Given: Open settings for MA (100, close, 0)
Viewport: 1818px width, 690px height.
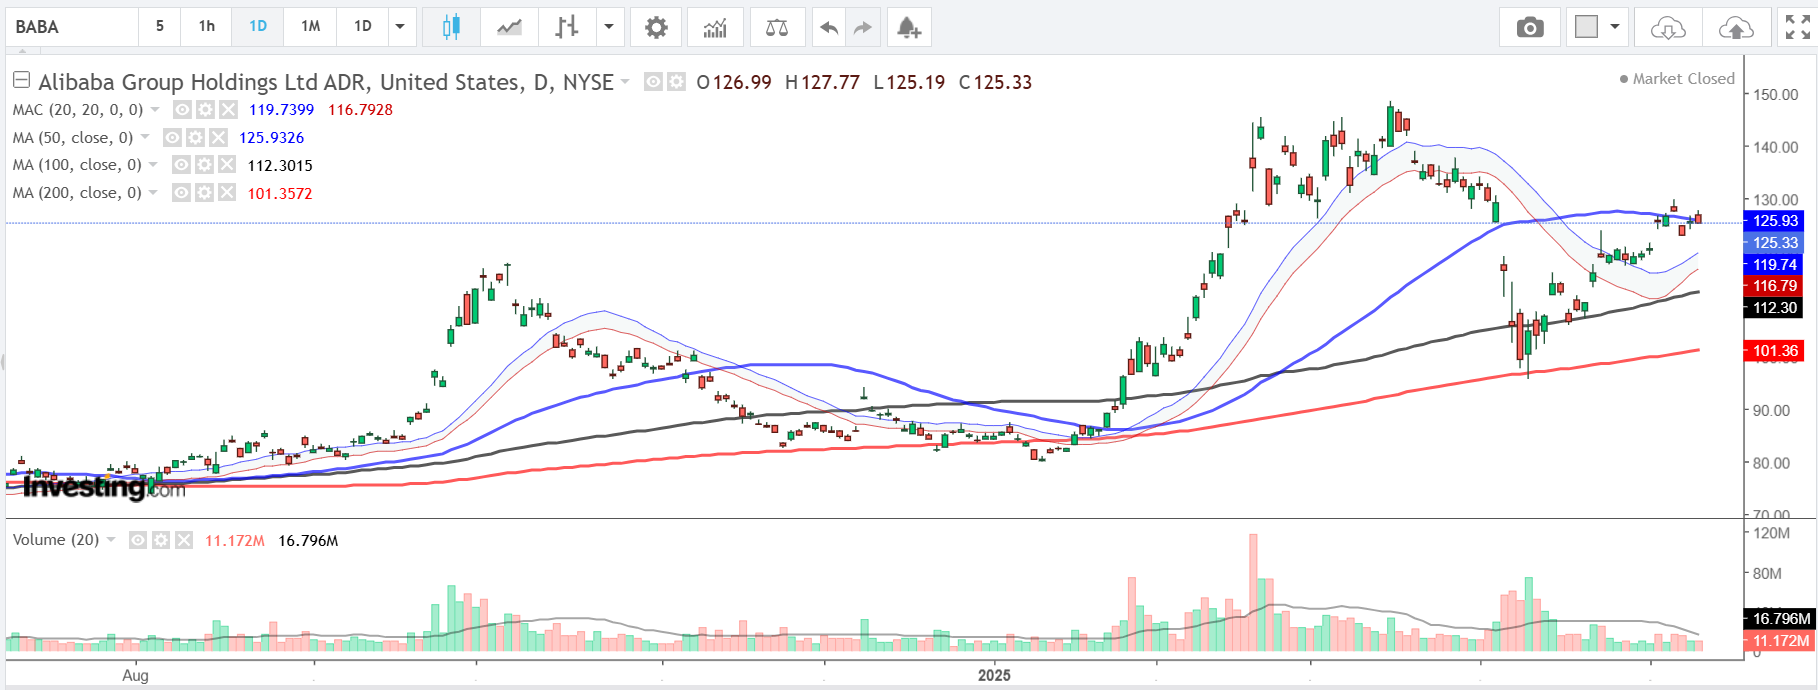Looking at the screenshot, I should 204,165.
